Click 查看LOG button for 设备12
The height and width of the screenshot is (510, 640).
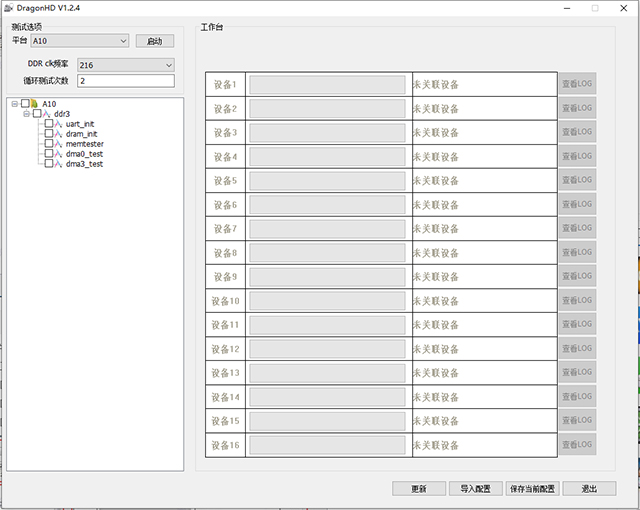[x=577, y=348]
